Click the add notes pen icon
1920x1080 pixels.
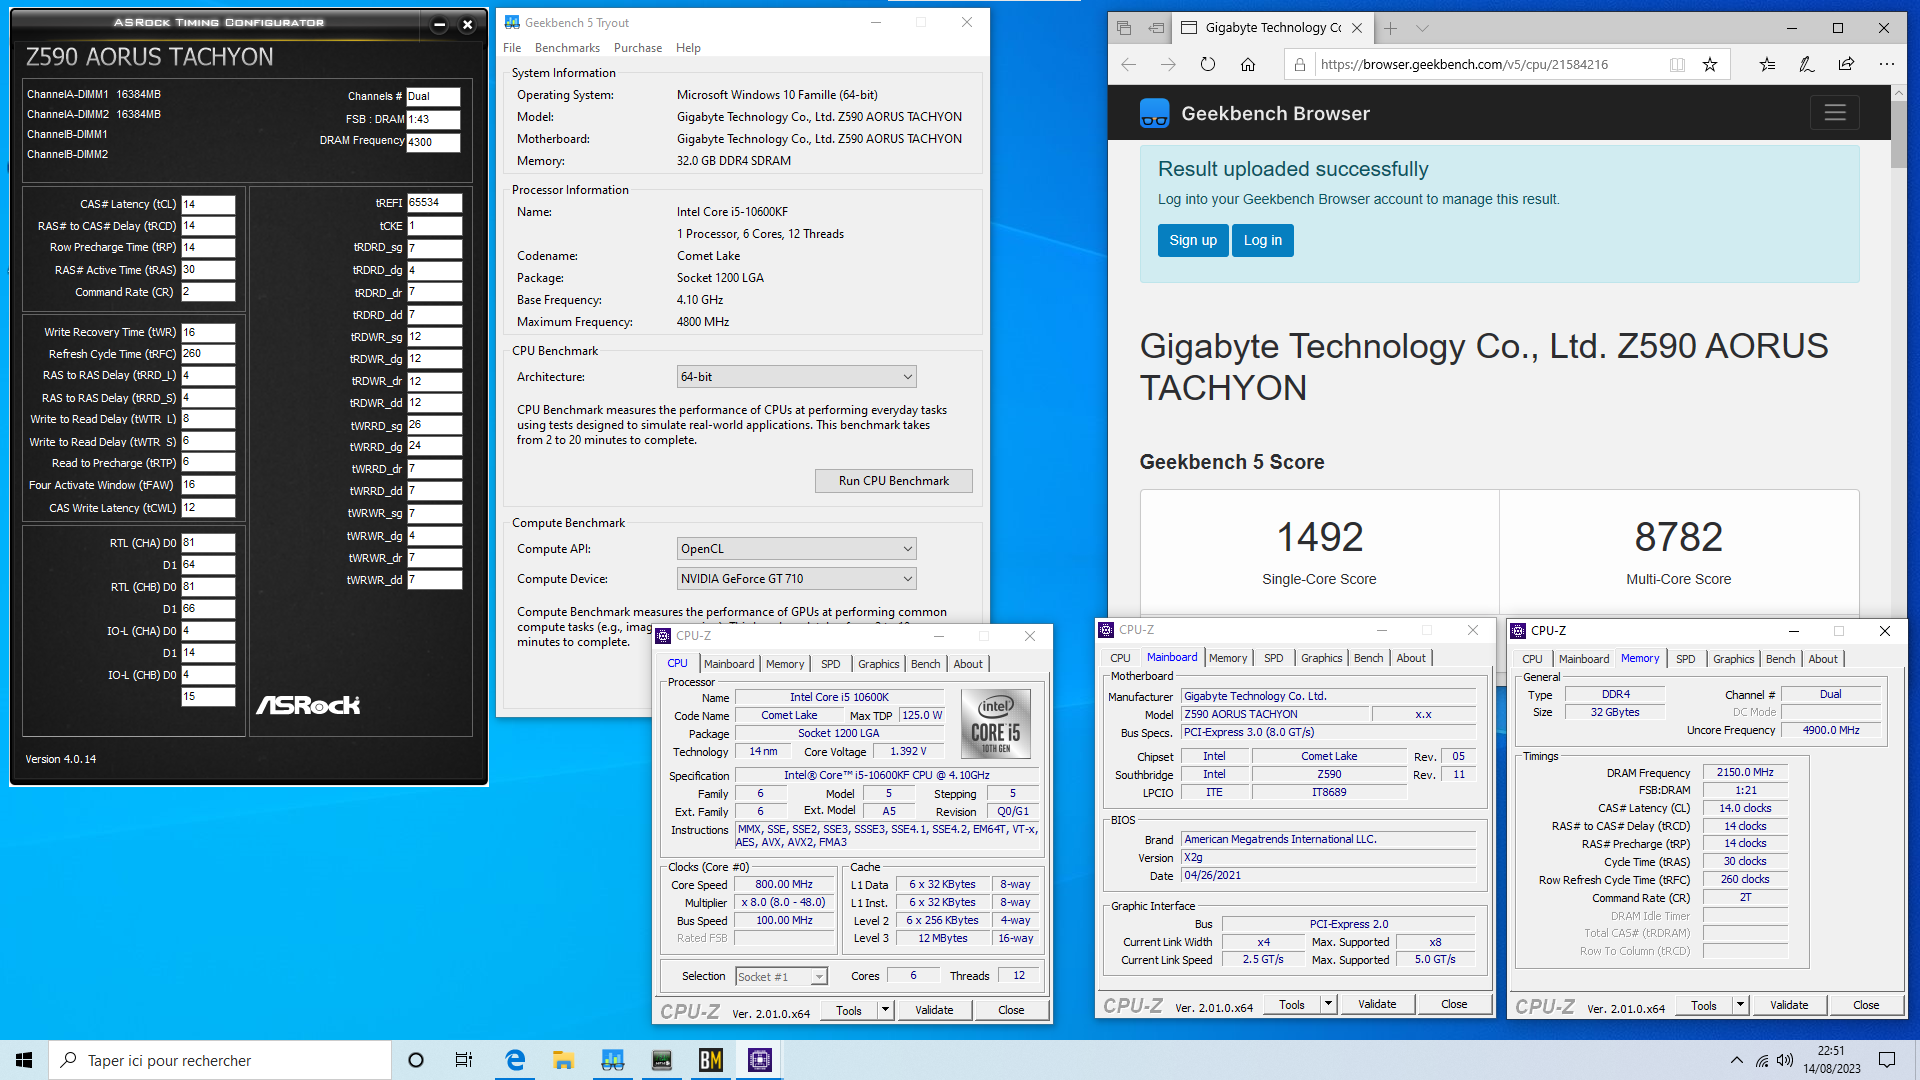(x=1806, y=65)
